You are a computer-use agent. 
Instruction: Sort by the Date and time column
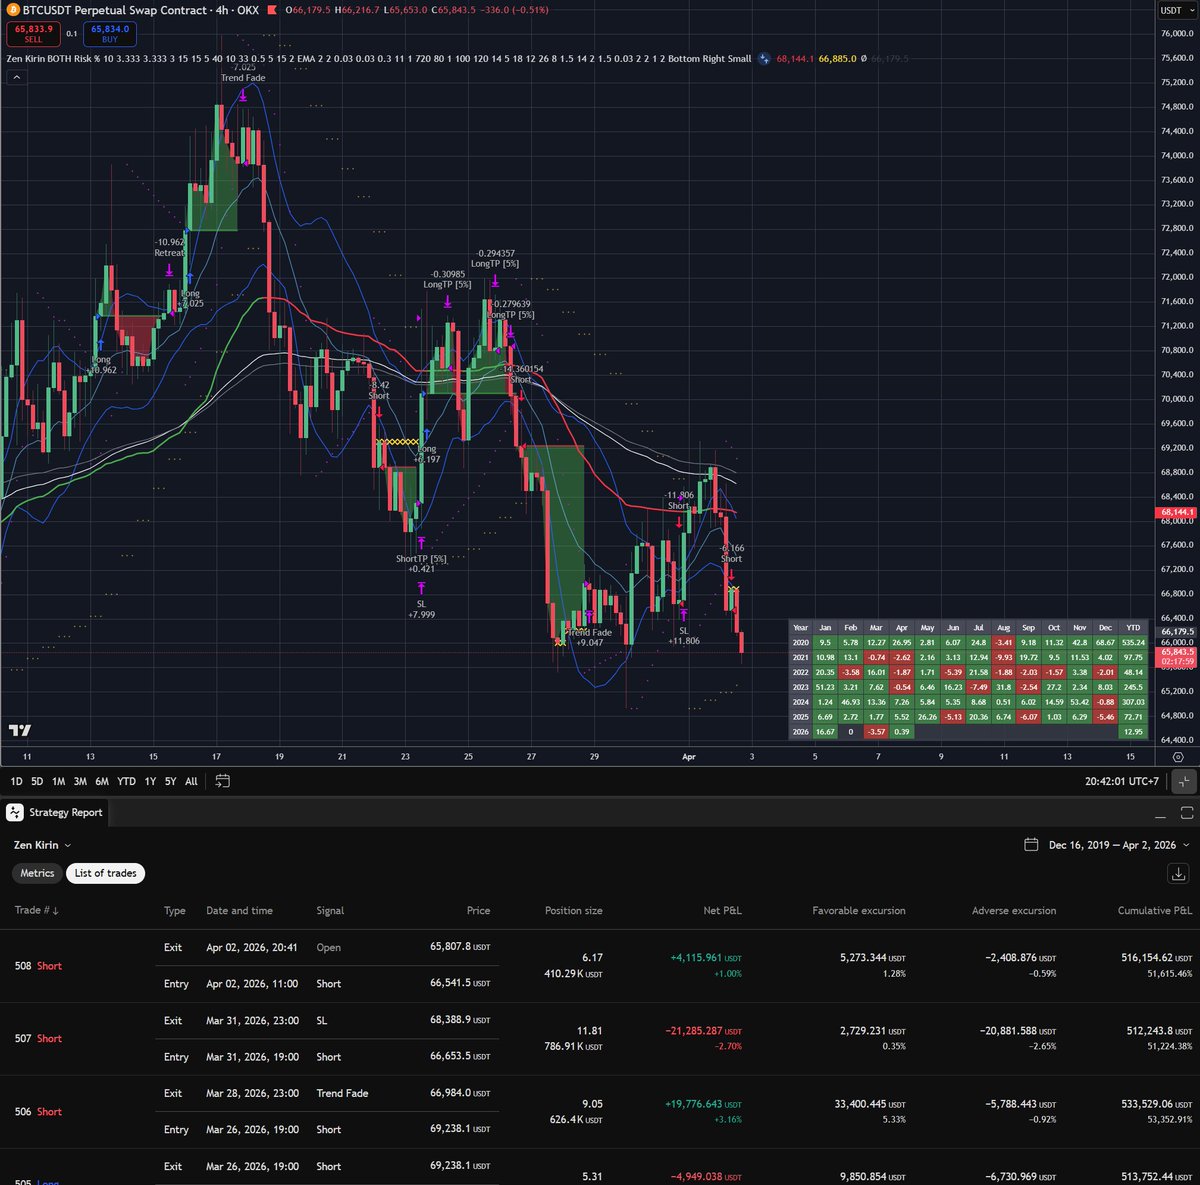(x=239, y=911)
